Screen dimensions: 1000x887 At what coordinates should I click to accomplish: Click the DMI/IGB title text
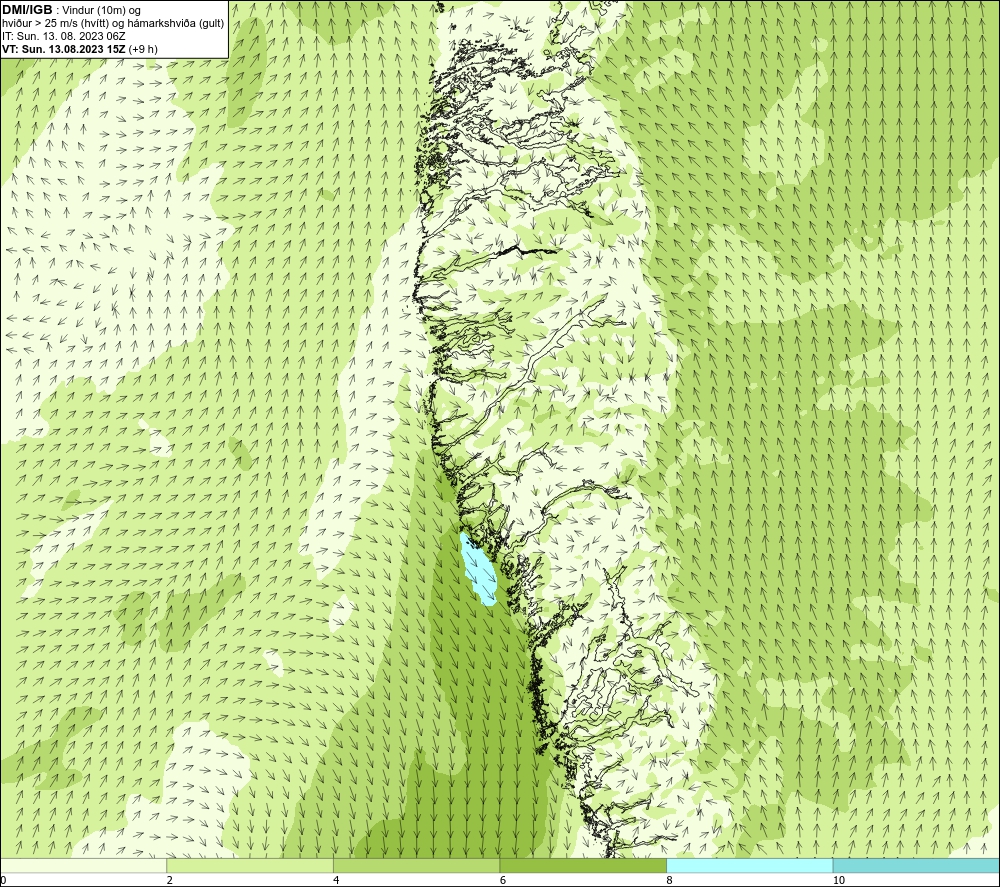[x=27, y=10]
